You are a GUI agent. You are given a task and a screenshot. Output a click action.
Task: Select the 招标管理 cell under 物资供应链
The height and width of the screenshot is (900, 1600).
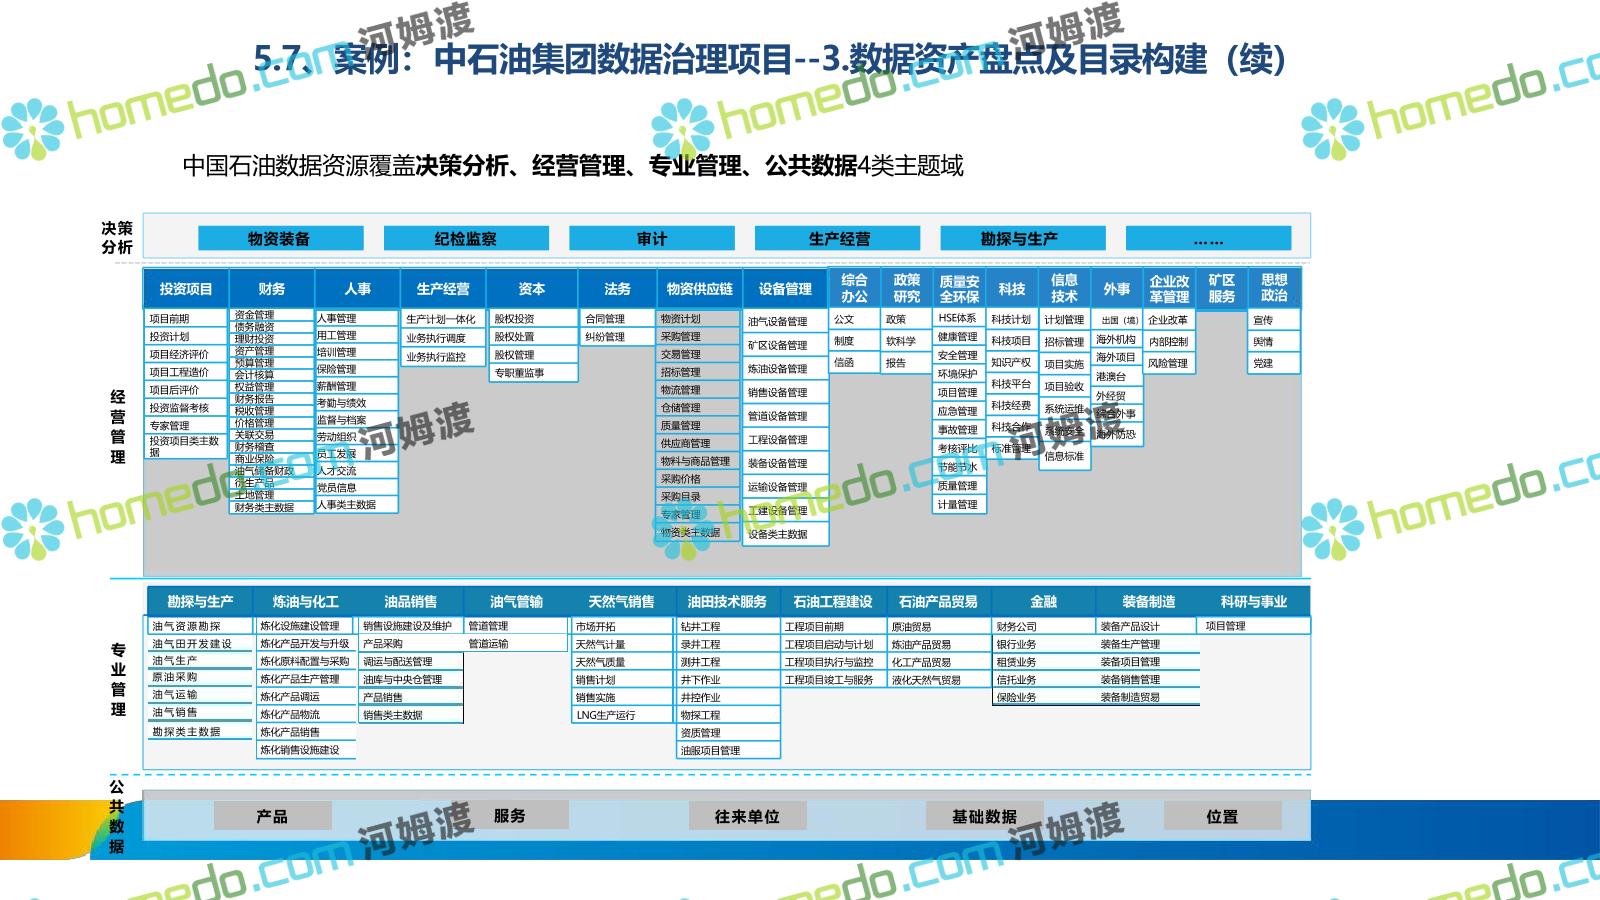pyautogui.click(x=698, y=372)
